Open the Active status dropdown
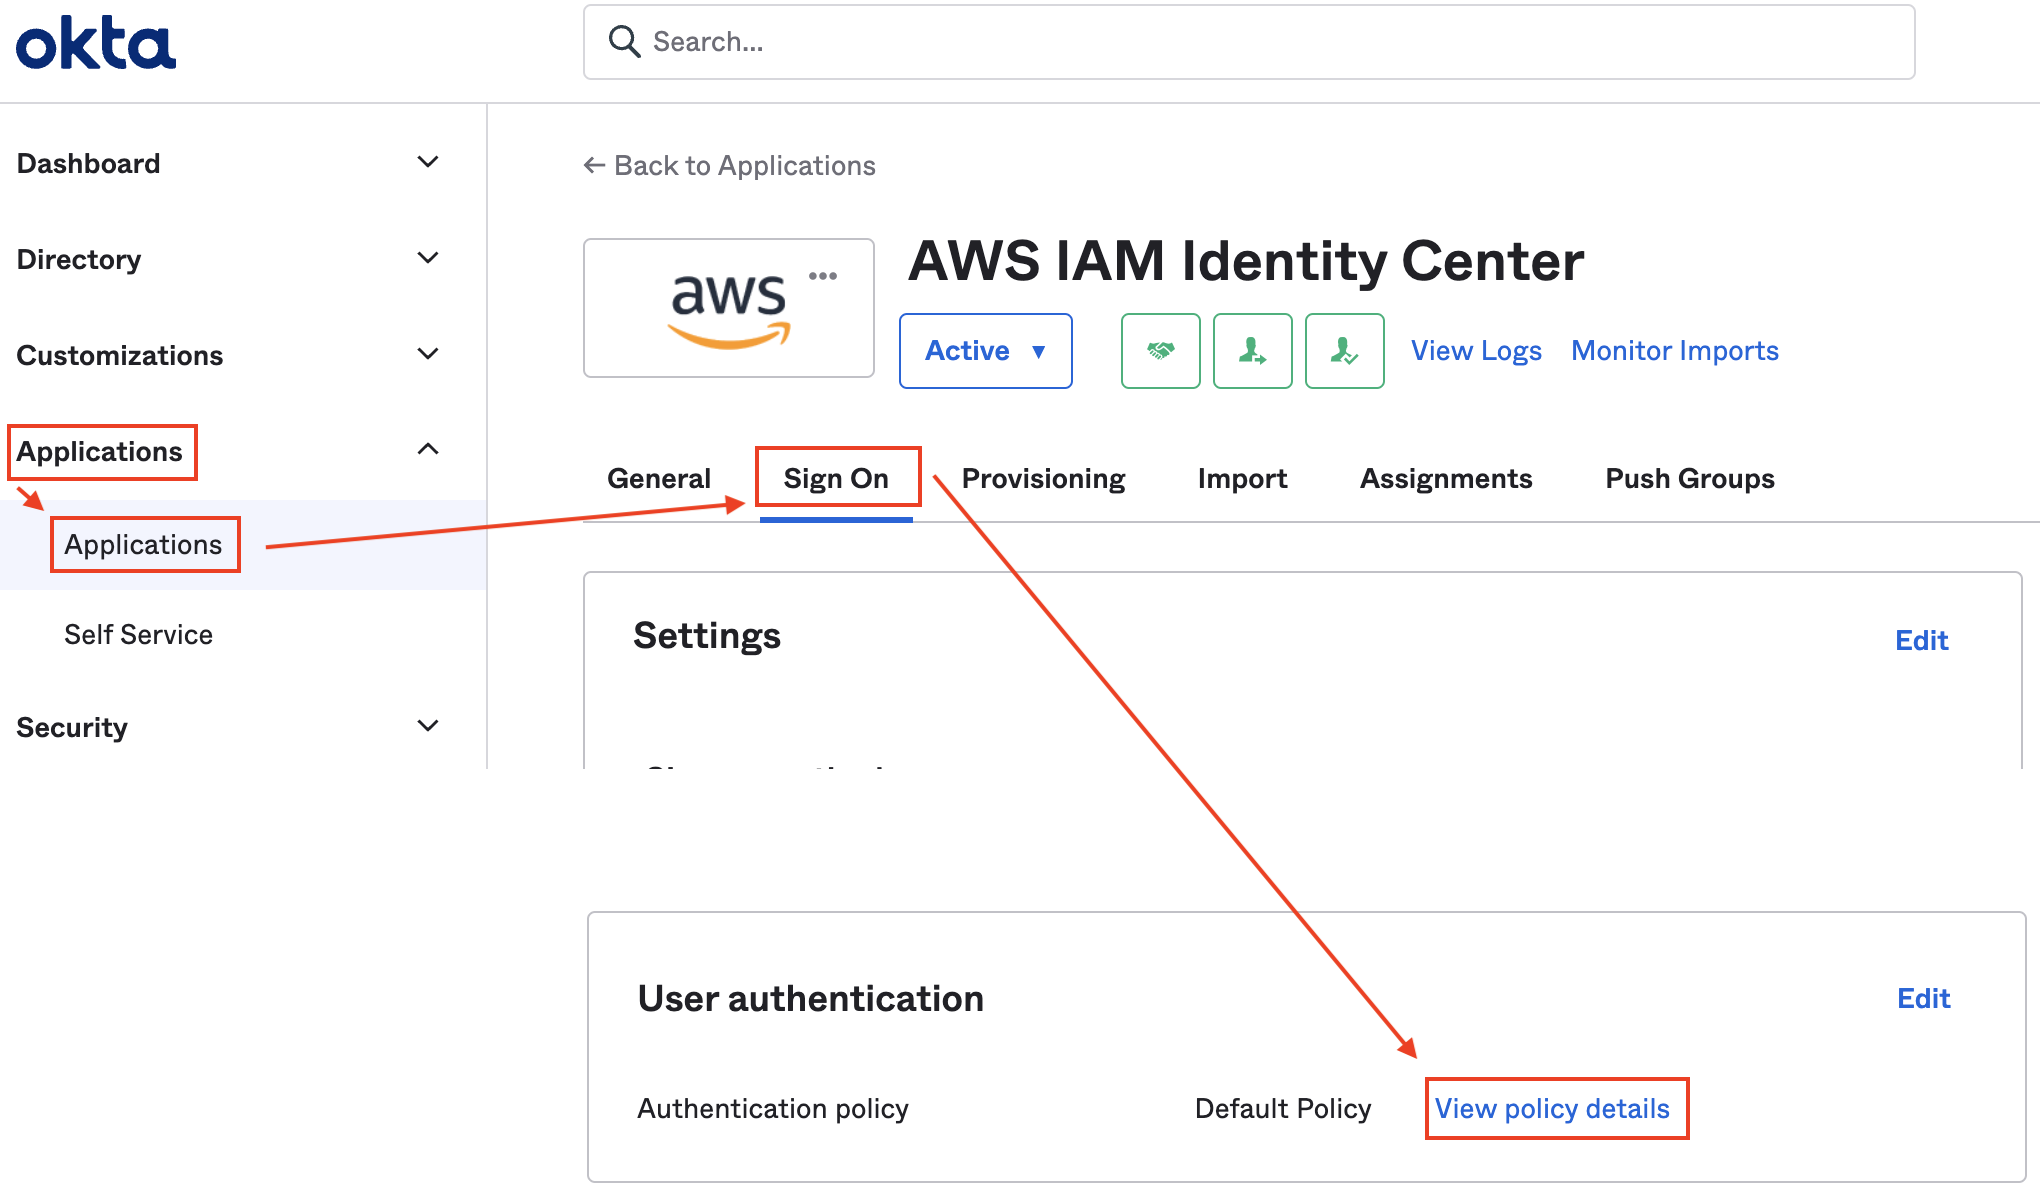2040x1202 pixels. point(985,351)
